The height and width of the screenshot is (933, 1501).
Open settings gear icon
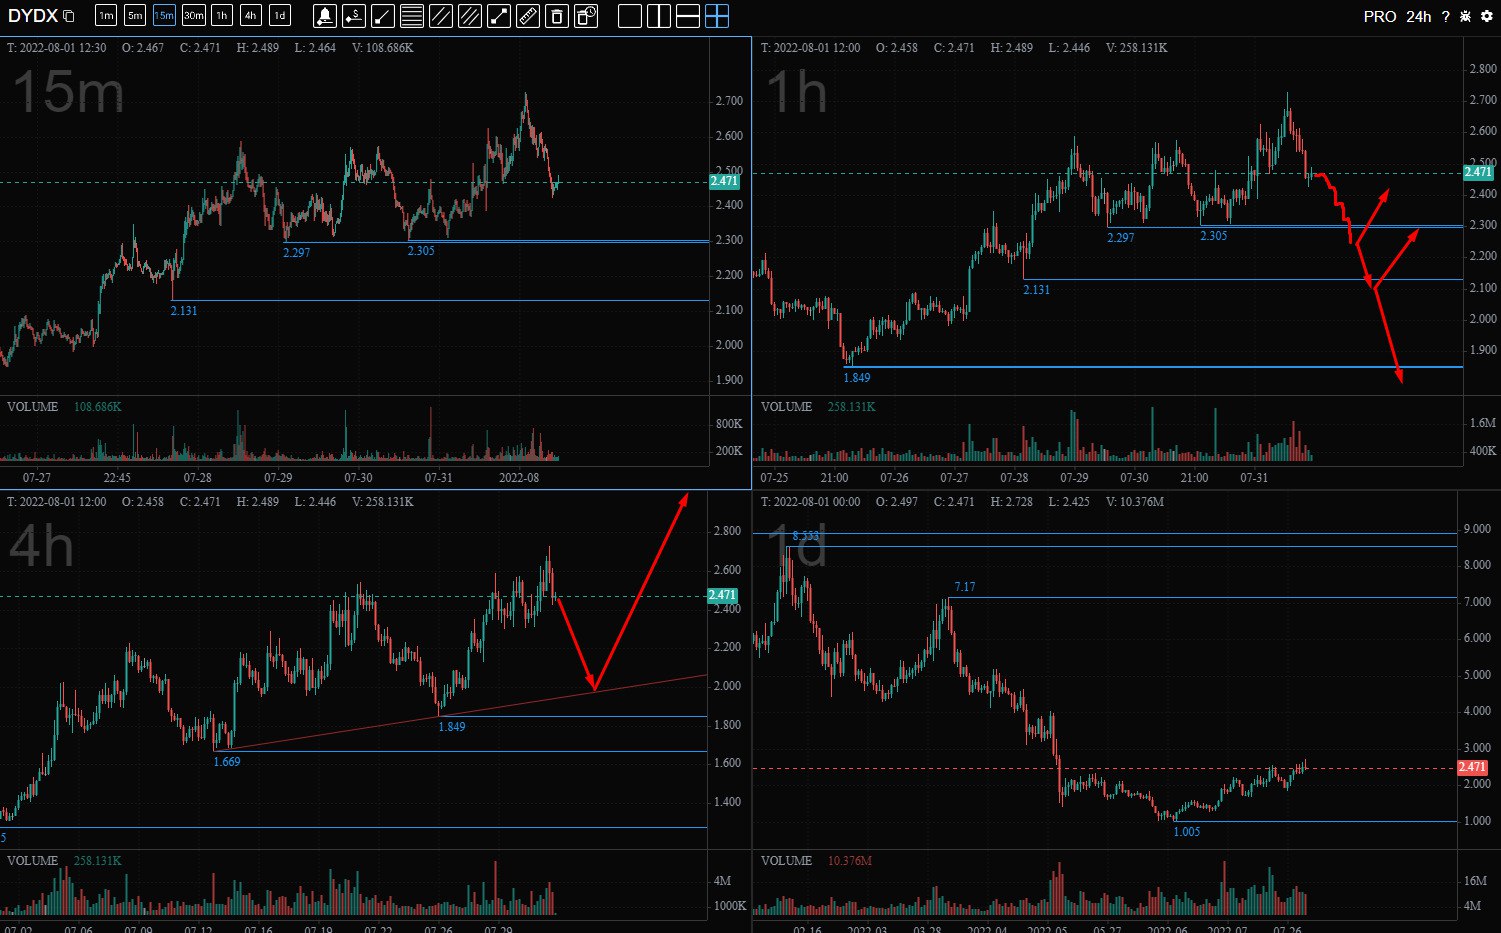1487,16
